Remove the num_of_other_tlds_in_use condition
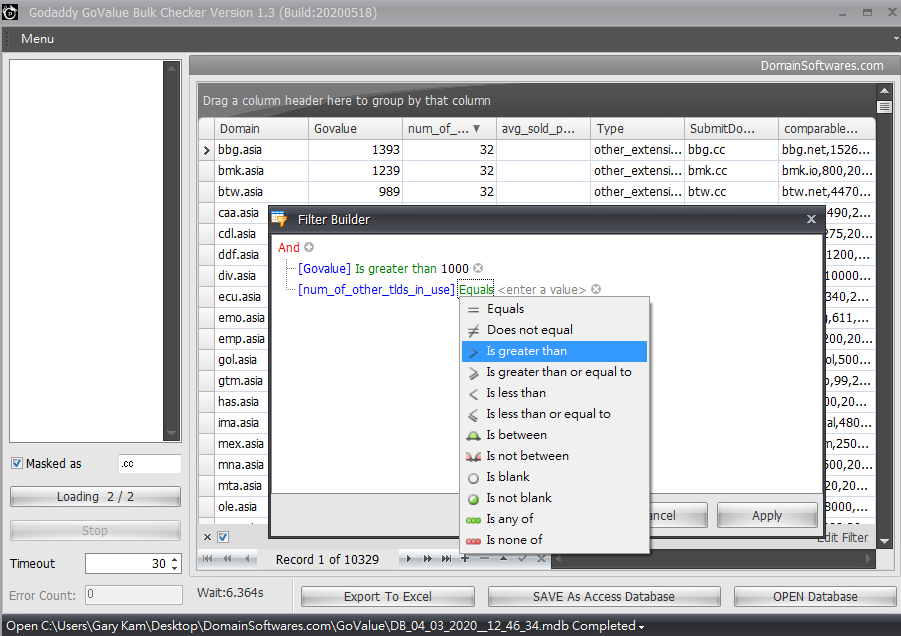Screen dimensions: 901x636 596,289
